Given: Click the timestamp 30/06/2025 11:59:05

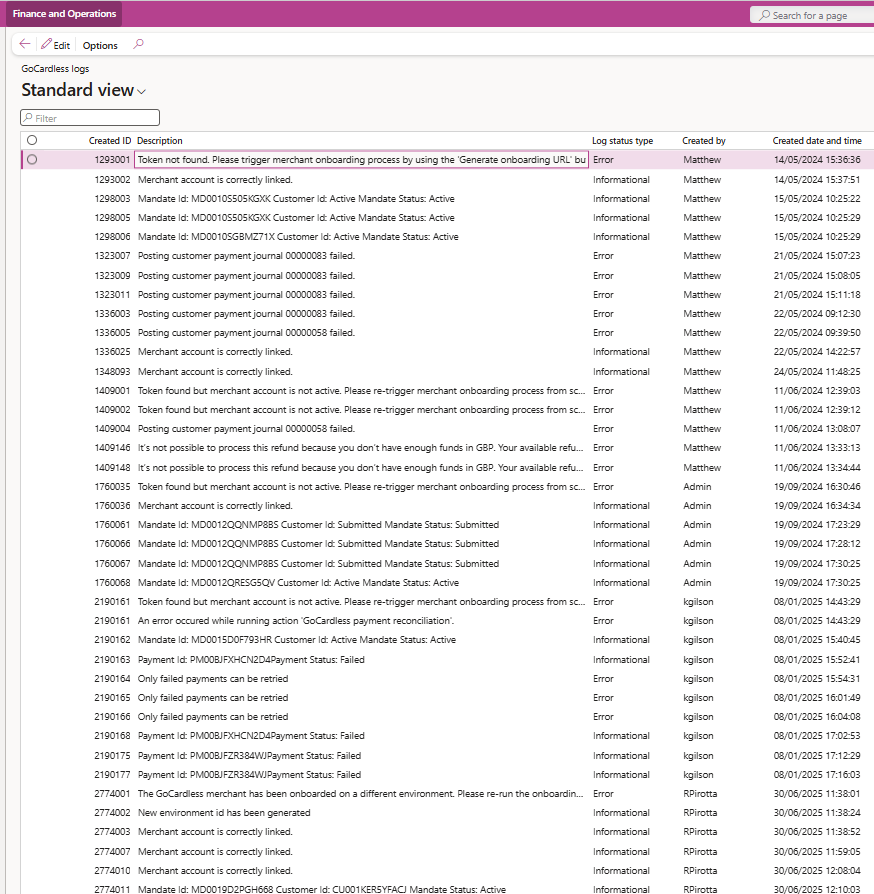Looking at the screenshot, I should pyautogui.click(x=817, y=852).
